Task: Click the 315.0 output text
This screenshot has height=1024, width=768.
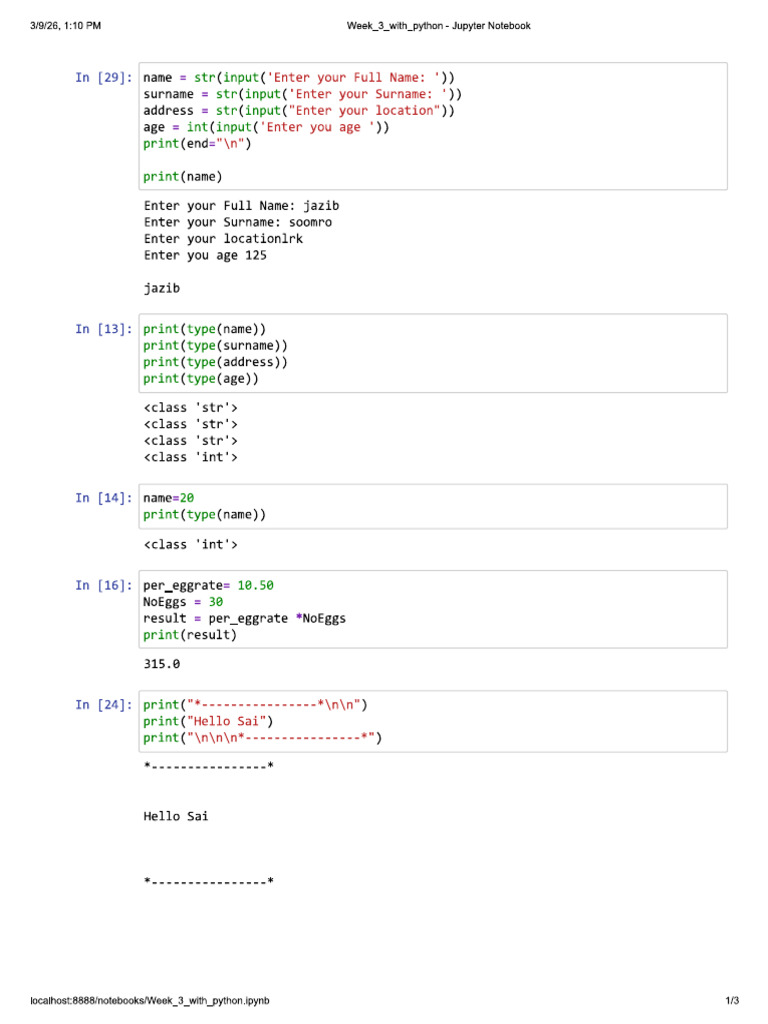Action: pyautogui.click(x=162, y=664)
